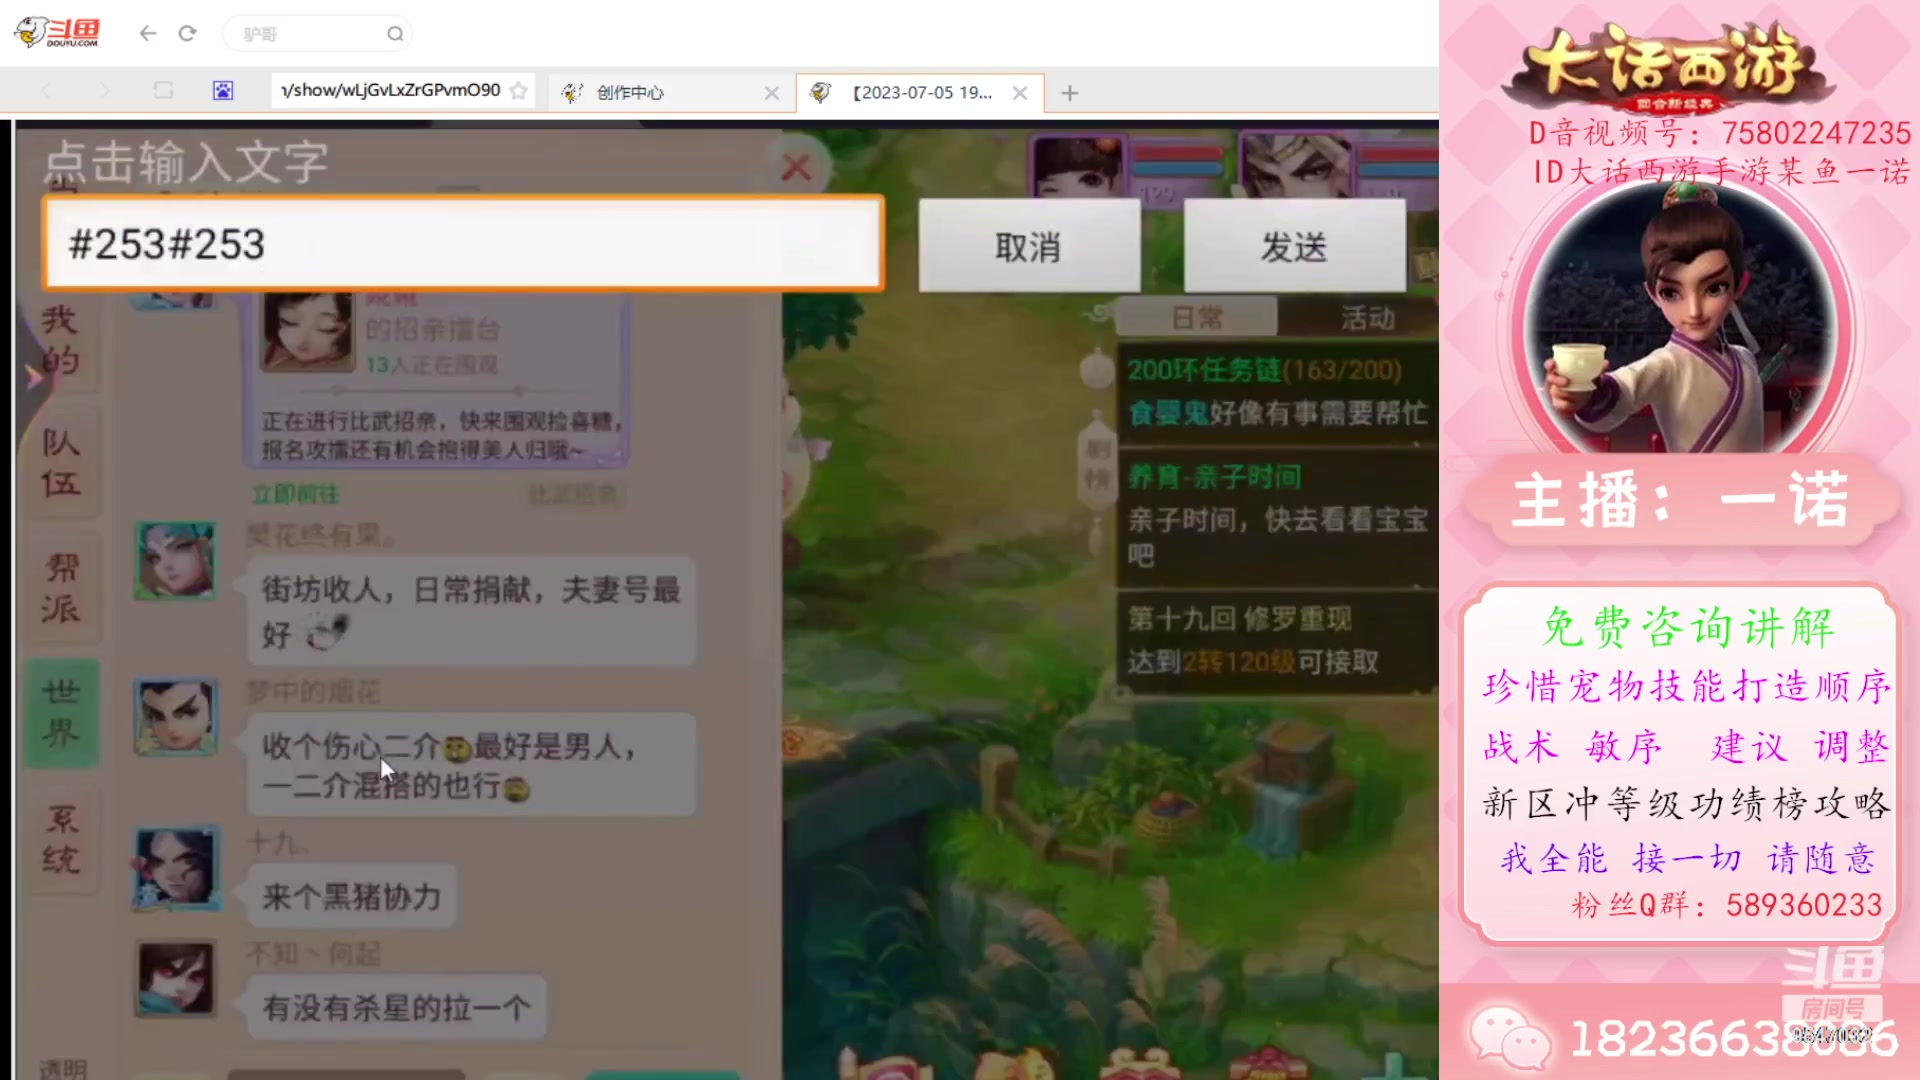1920x1080 pixels.
Task: Click avatar of 街坊收人 message sender
Action: 175,560
